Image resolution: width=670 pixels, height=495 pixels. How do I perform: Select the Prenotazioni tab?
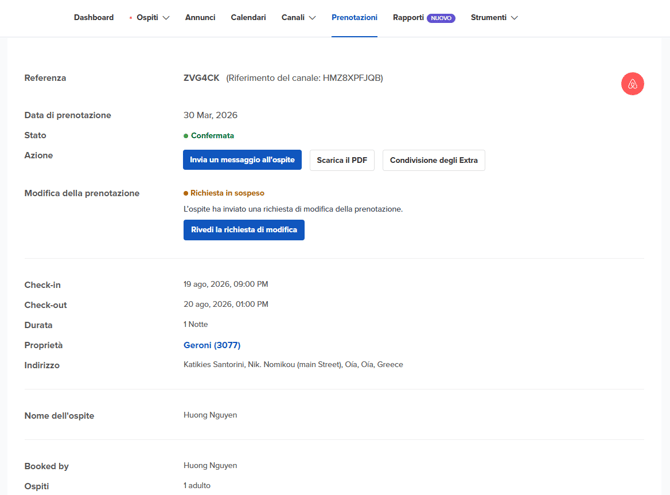354,18
